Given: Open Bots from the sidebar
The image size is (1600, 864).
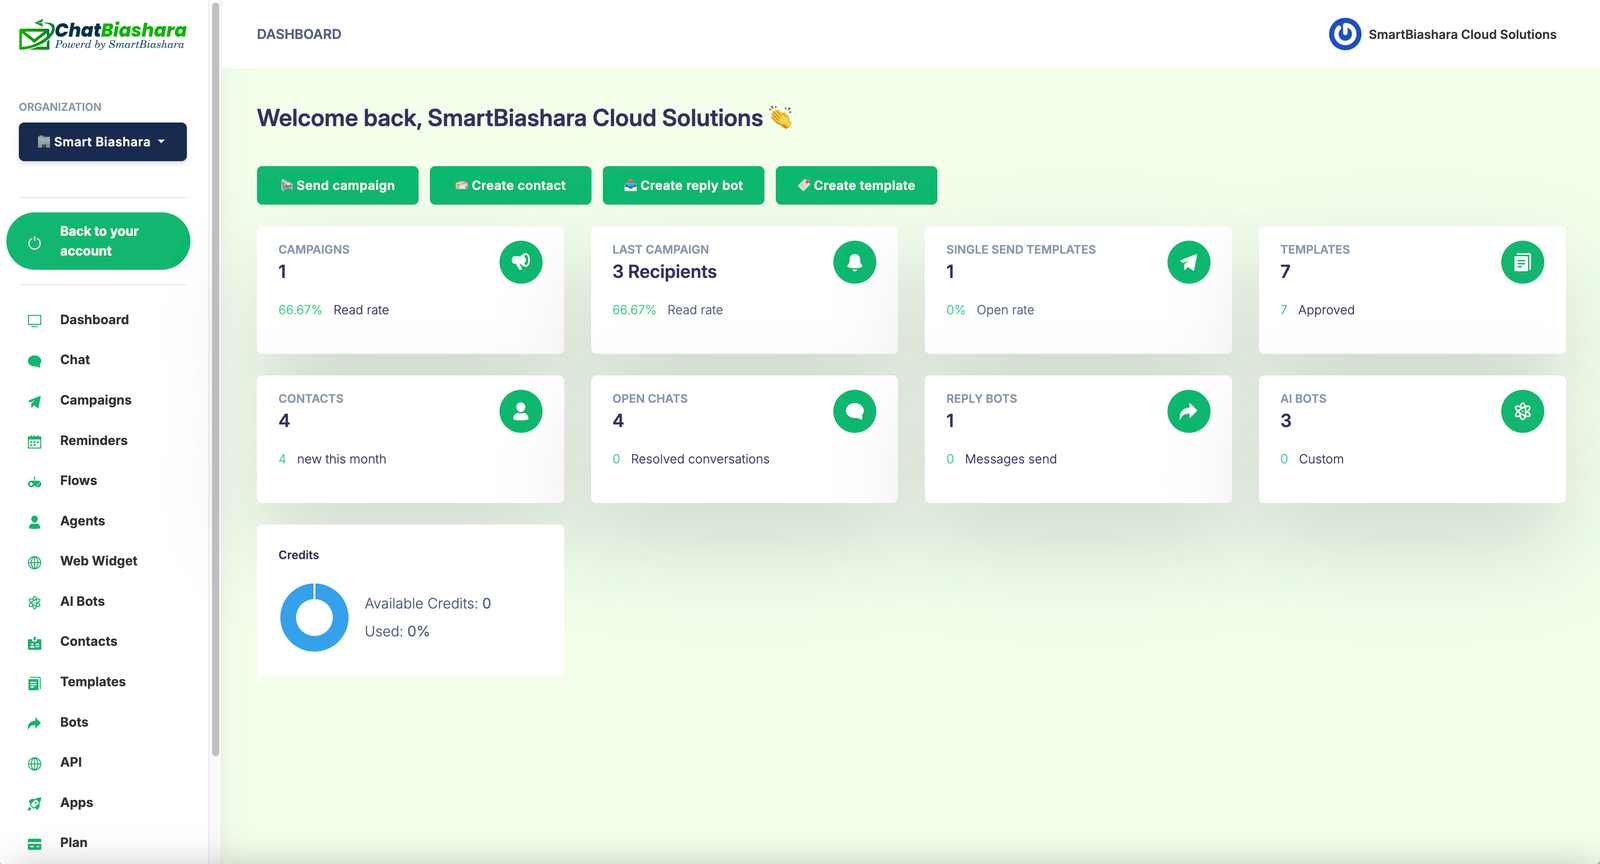Looking at the screenshot, I should (x=74, y=722).
